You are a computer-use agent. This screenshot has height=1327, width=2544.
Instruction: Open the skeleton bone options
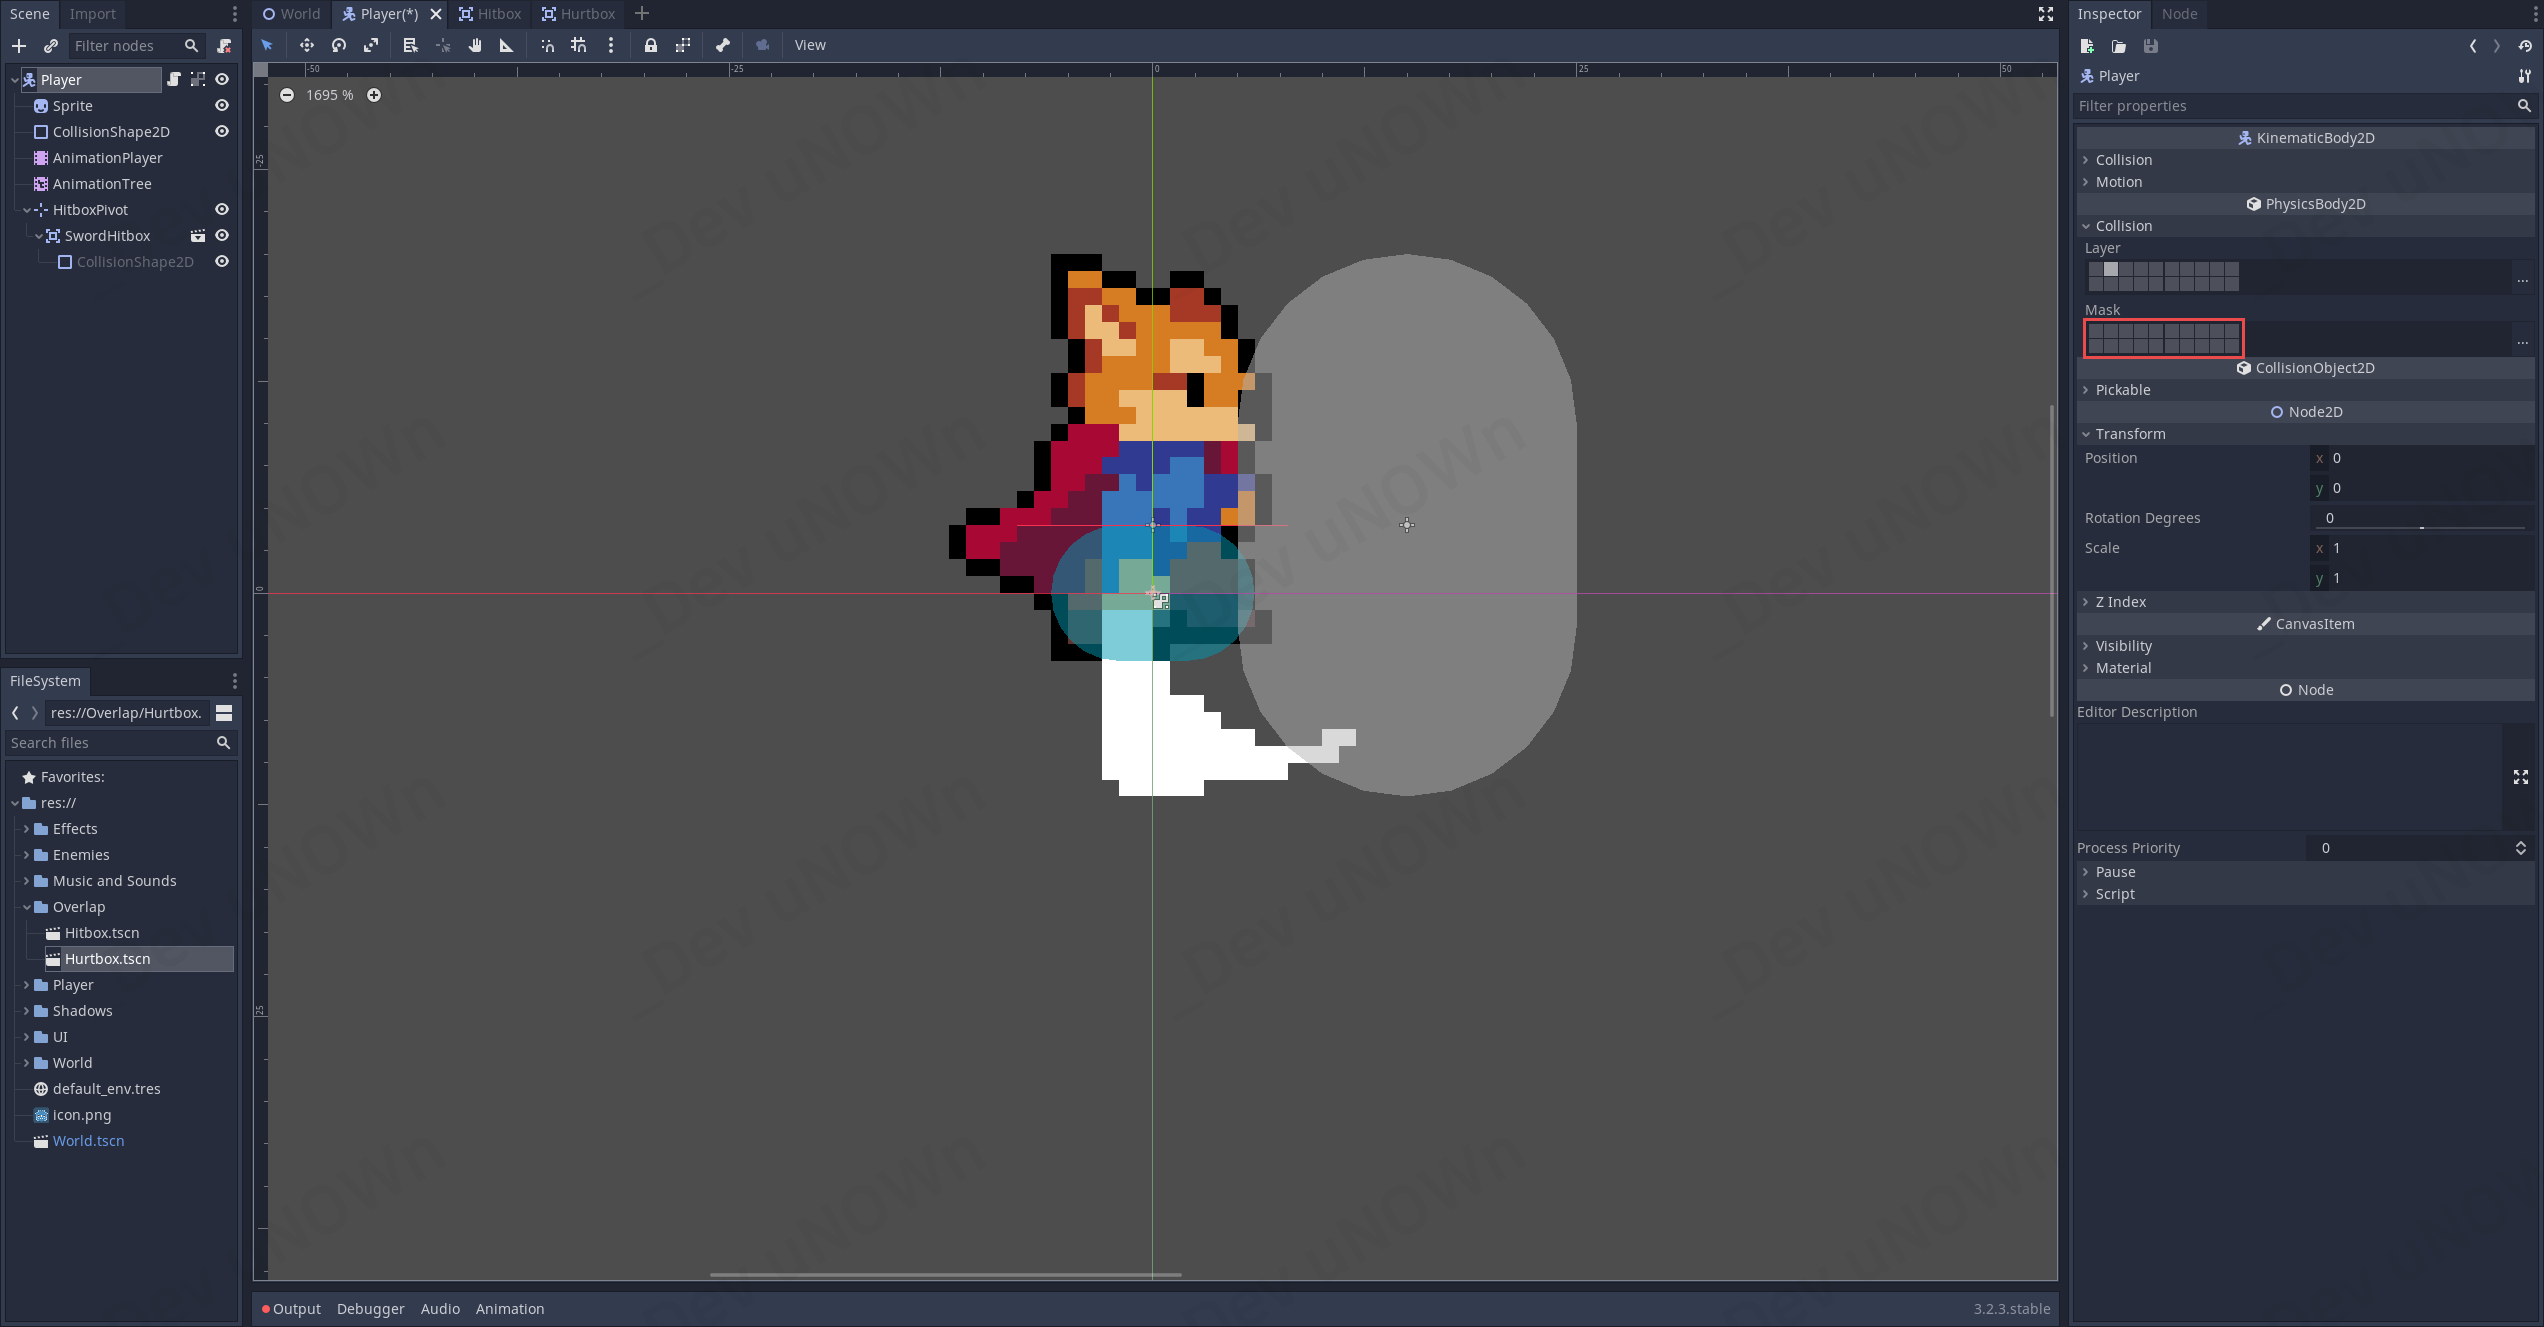pyautogui.click(x=723, y=45)
